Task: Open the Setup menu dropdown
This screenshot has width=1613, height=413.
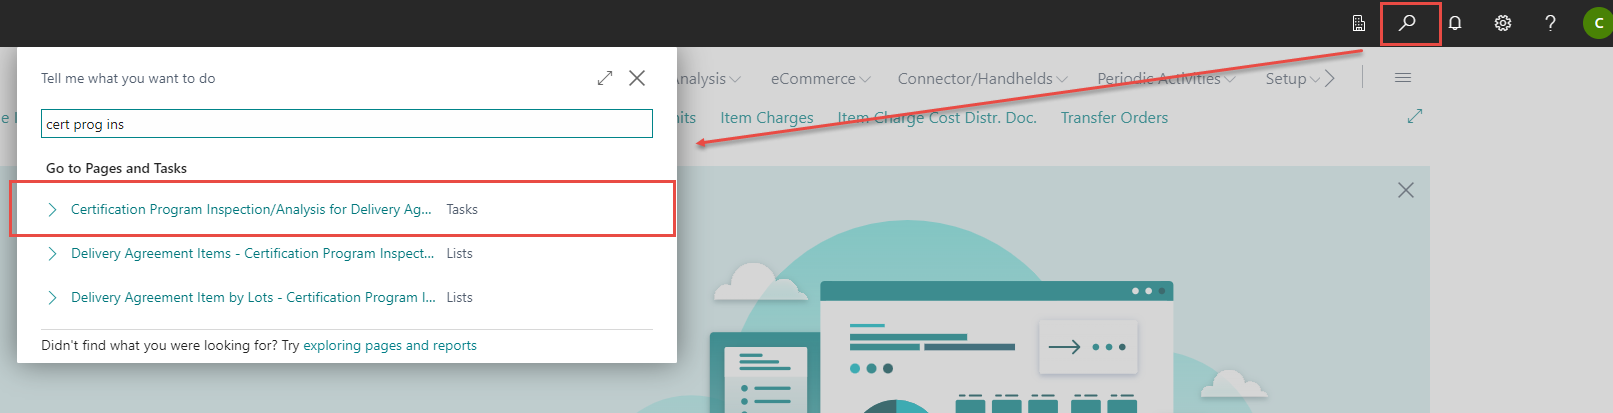Action: 1292,79
